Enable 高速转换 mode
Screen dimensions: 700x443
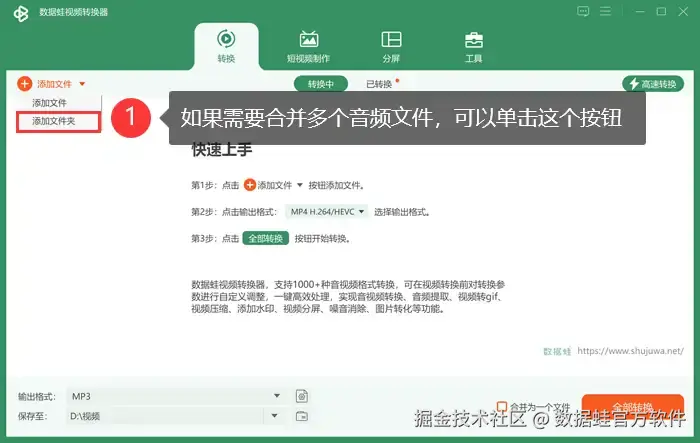(x=653, y=84)
